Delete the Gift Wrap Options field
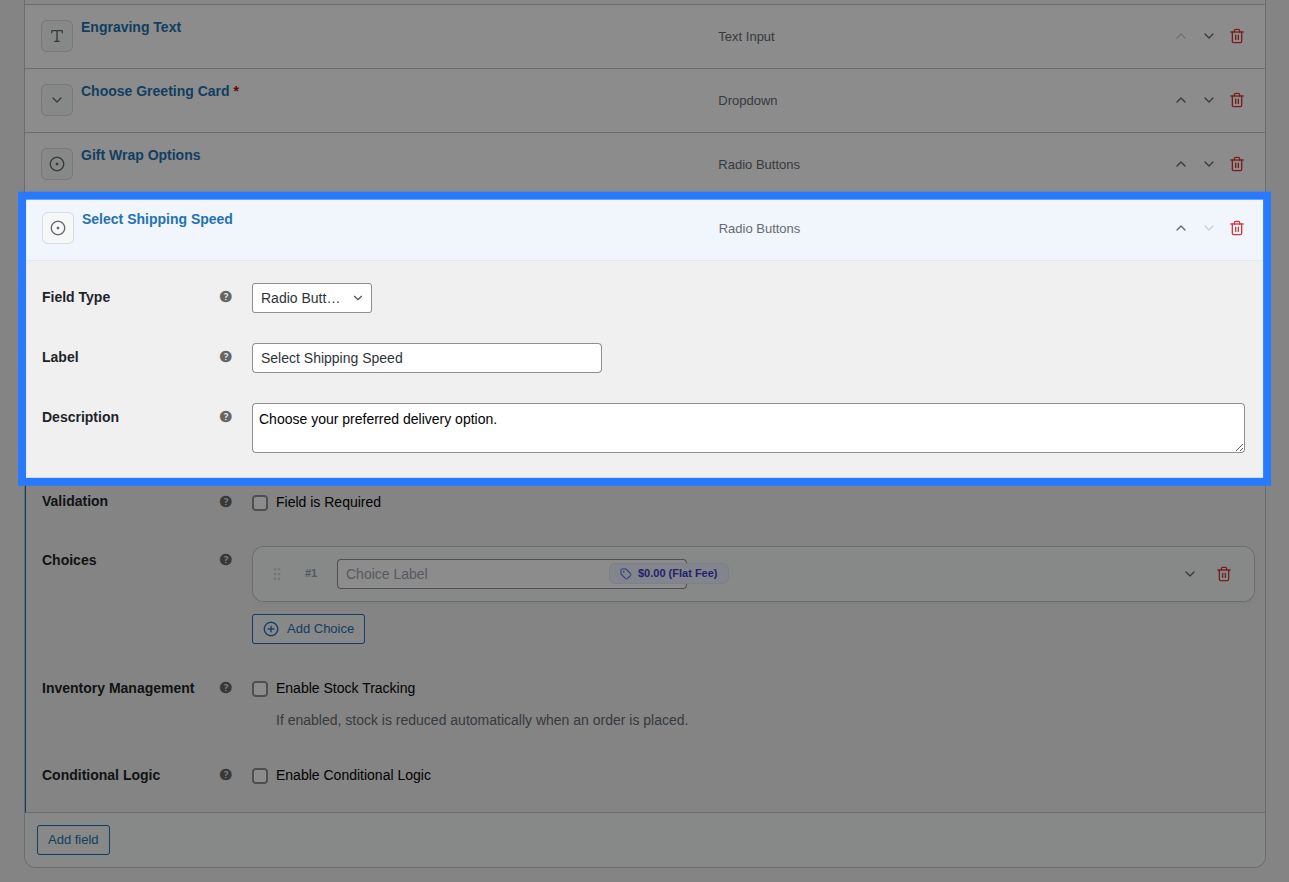 click(1237, 164)
